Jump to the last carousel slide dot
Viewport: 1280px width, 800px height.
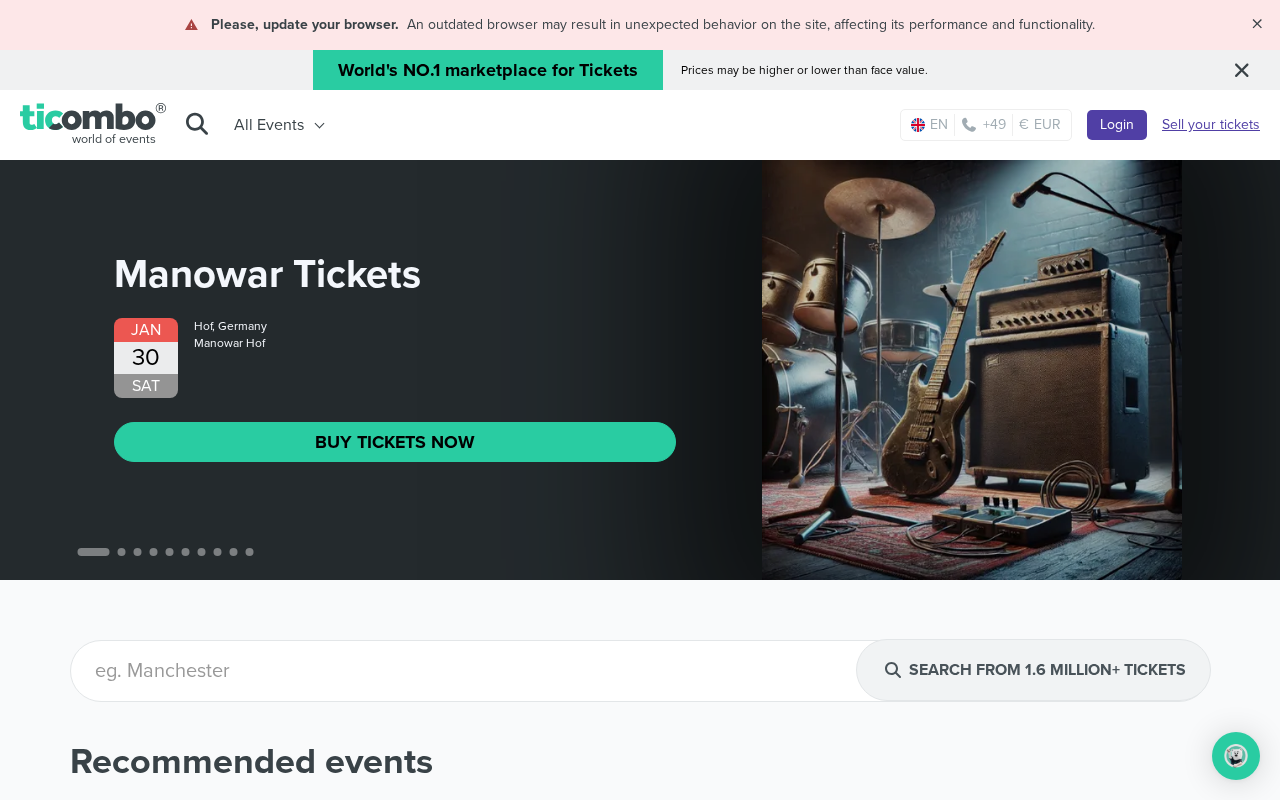[x=249, y=552]
